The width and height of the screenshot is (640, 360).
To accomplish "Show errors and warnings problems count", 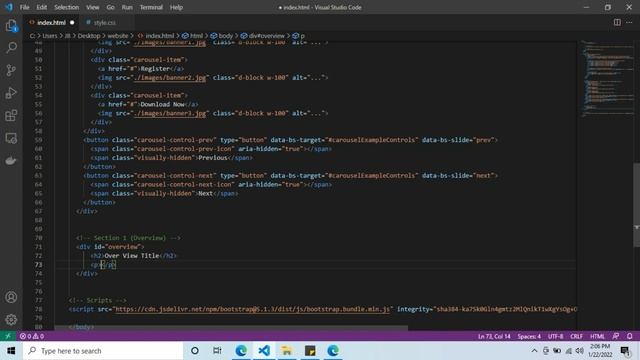I will (32, 336).
